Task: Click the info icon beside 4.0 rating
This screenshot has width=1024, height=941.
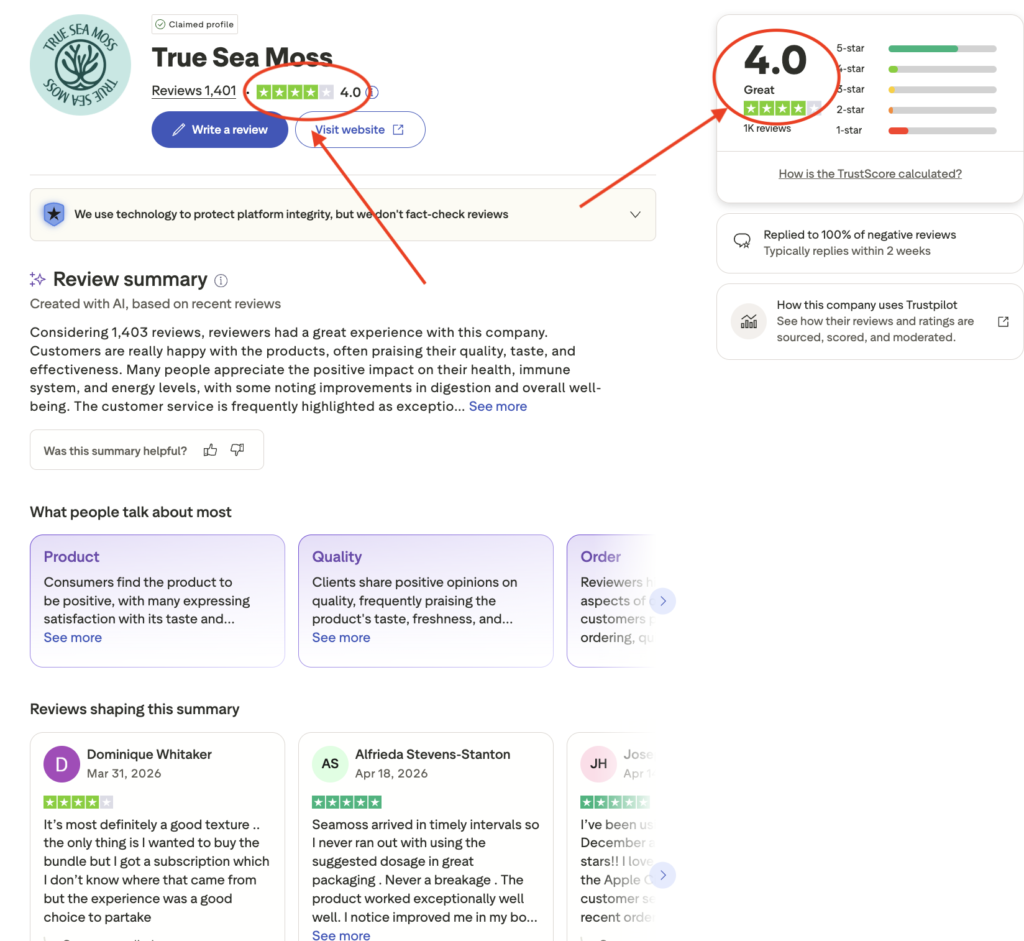Action: coord(372,92)
